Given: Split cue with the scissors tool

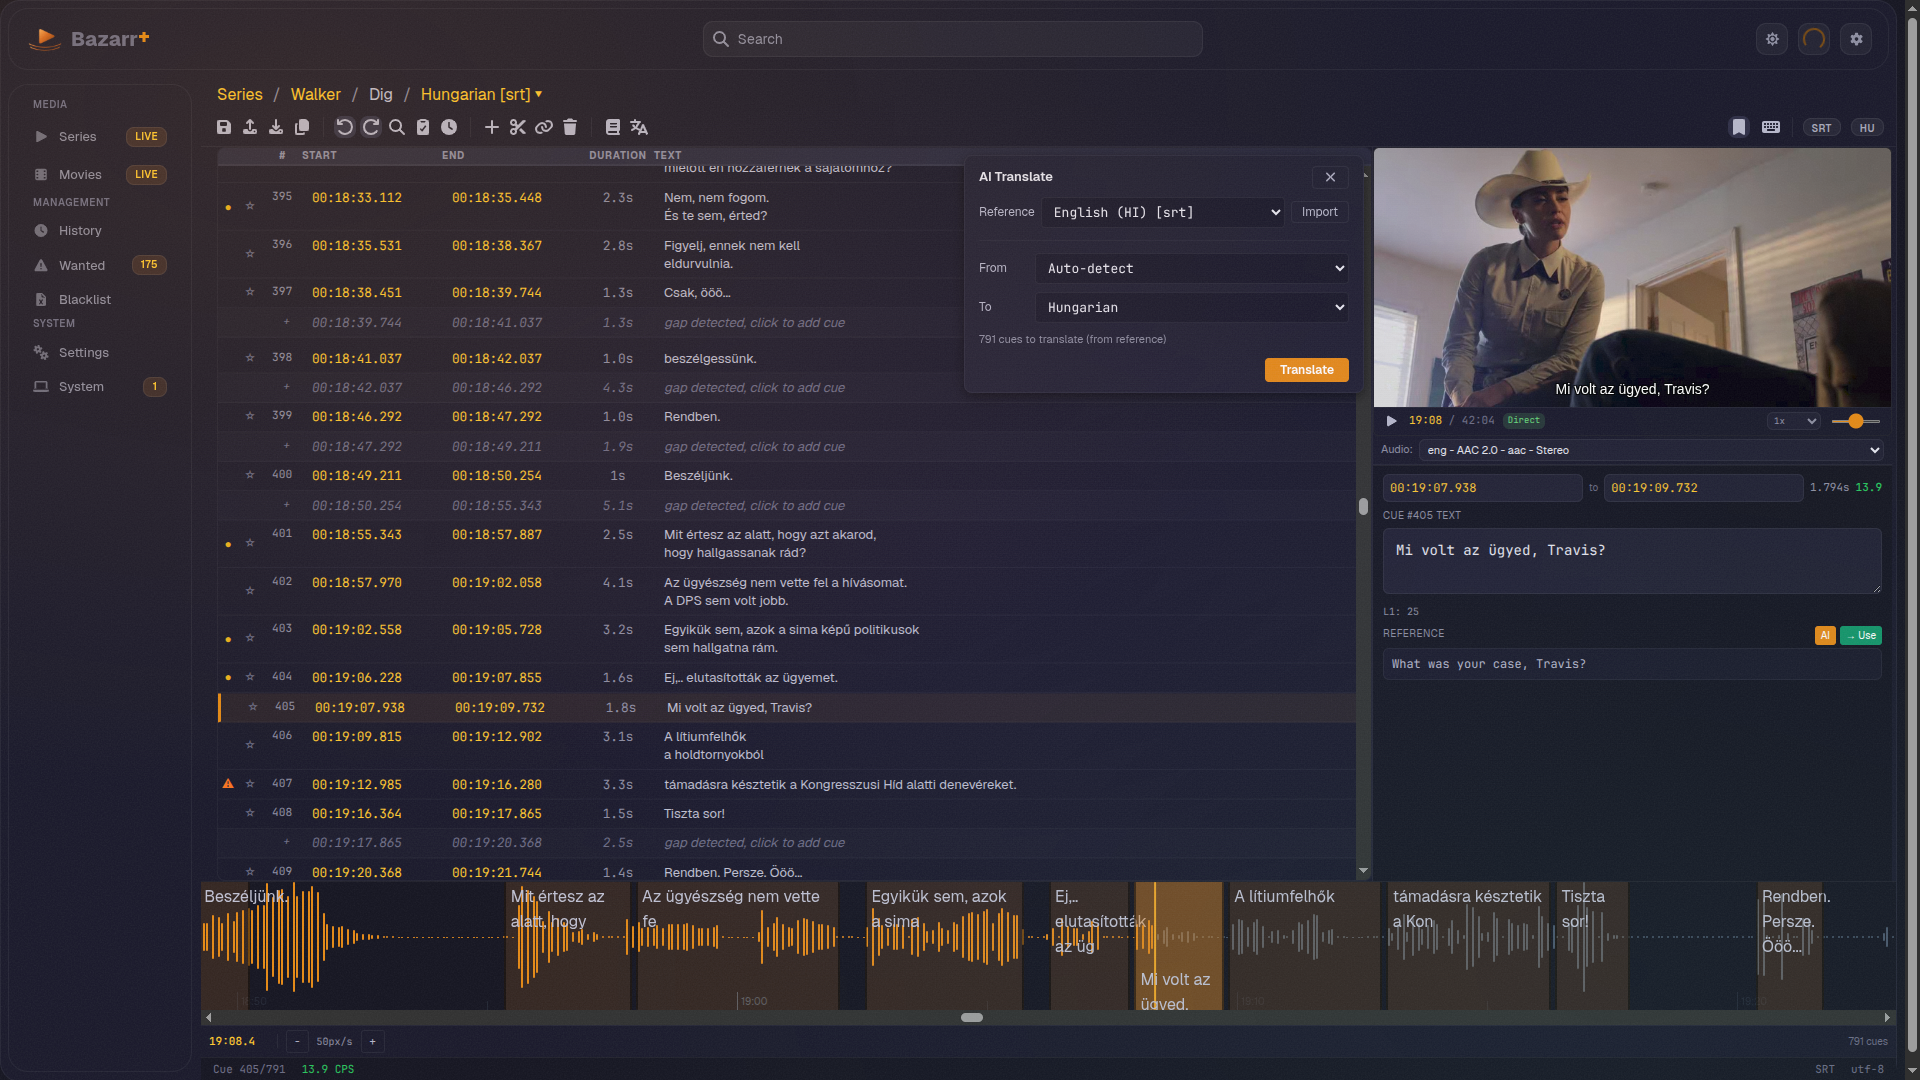Looking at the screenshot, I should coord(518,127).
